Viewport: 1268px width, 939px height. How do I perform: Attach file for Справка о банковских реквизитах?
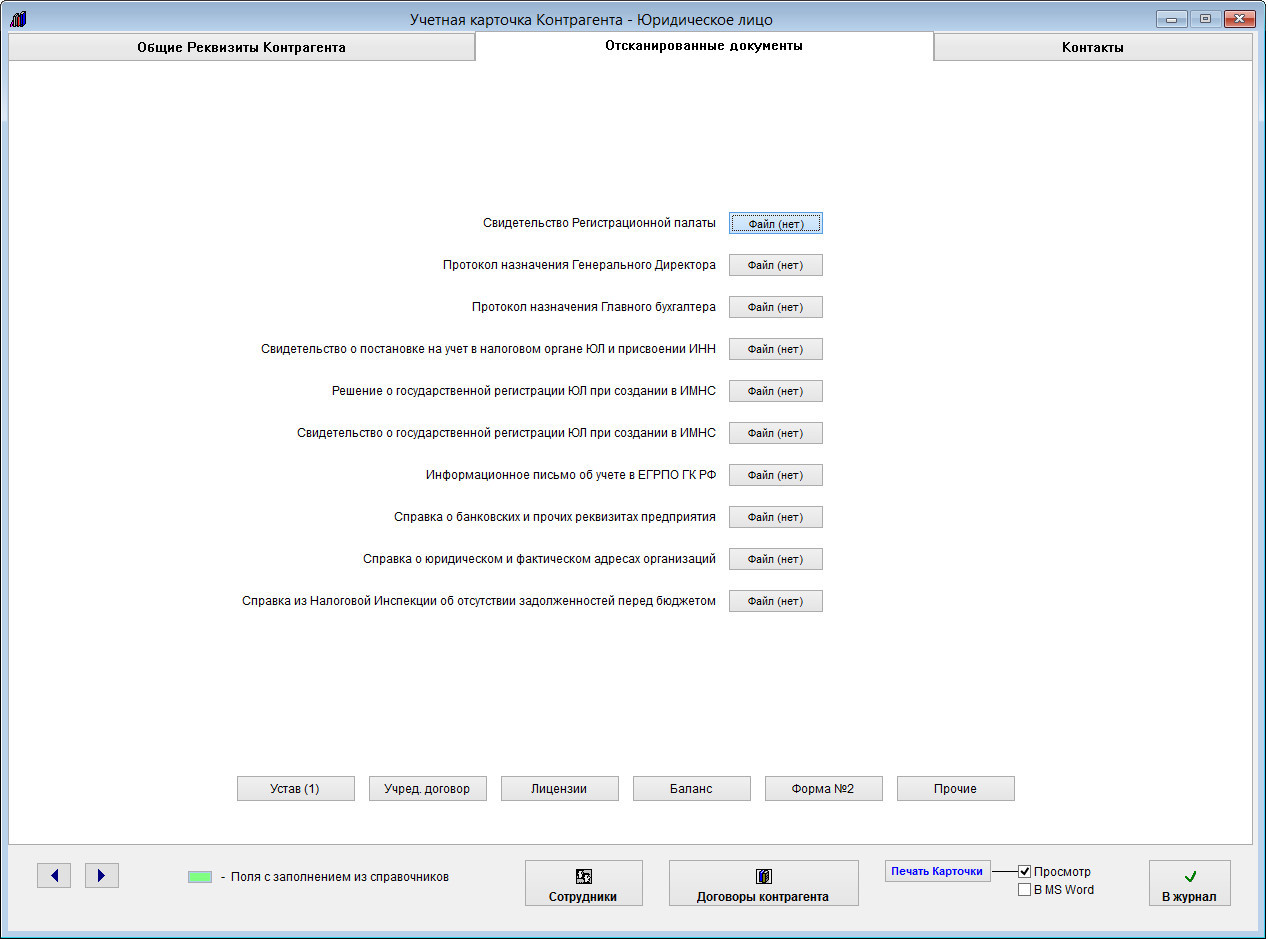(x=775, y=517)
